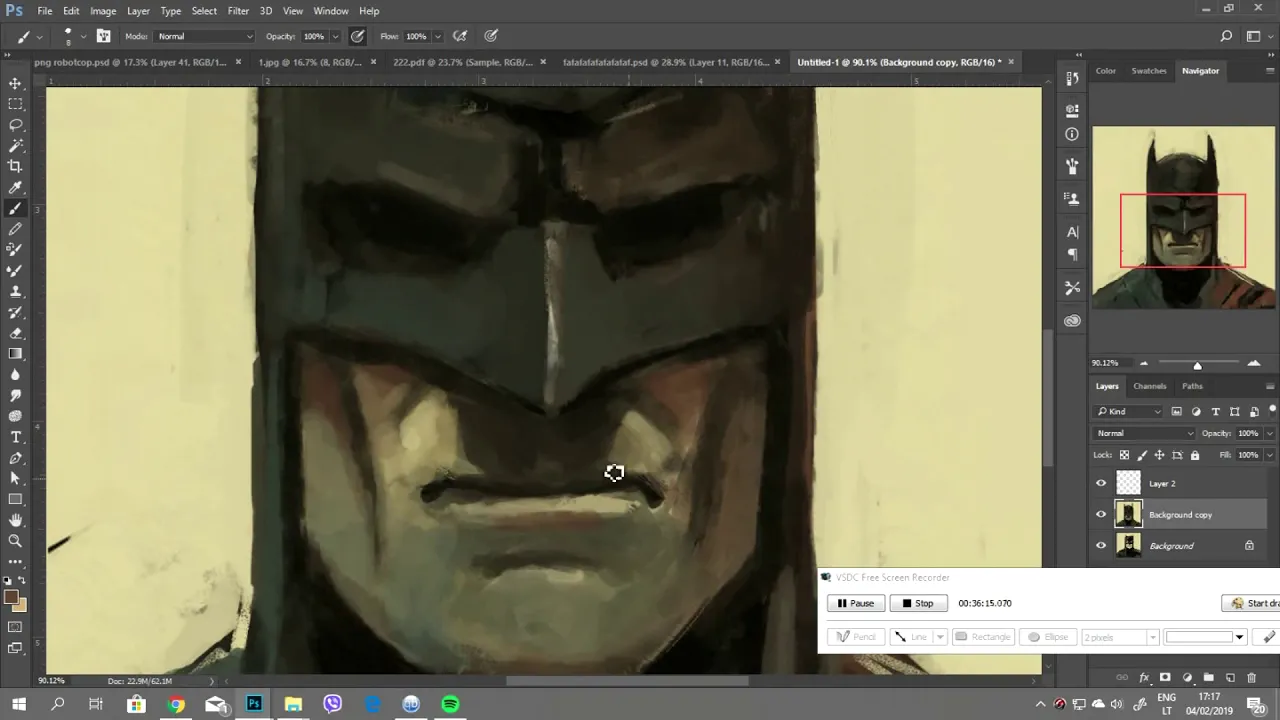1280x720 pixels.
Task: Open Photoshop search icon in options bar
Action: 1227,36
